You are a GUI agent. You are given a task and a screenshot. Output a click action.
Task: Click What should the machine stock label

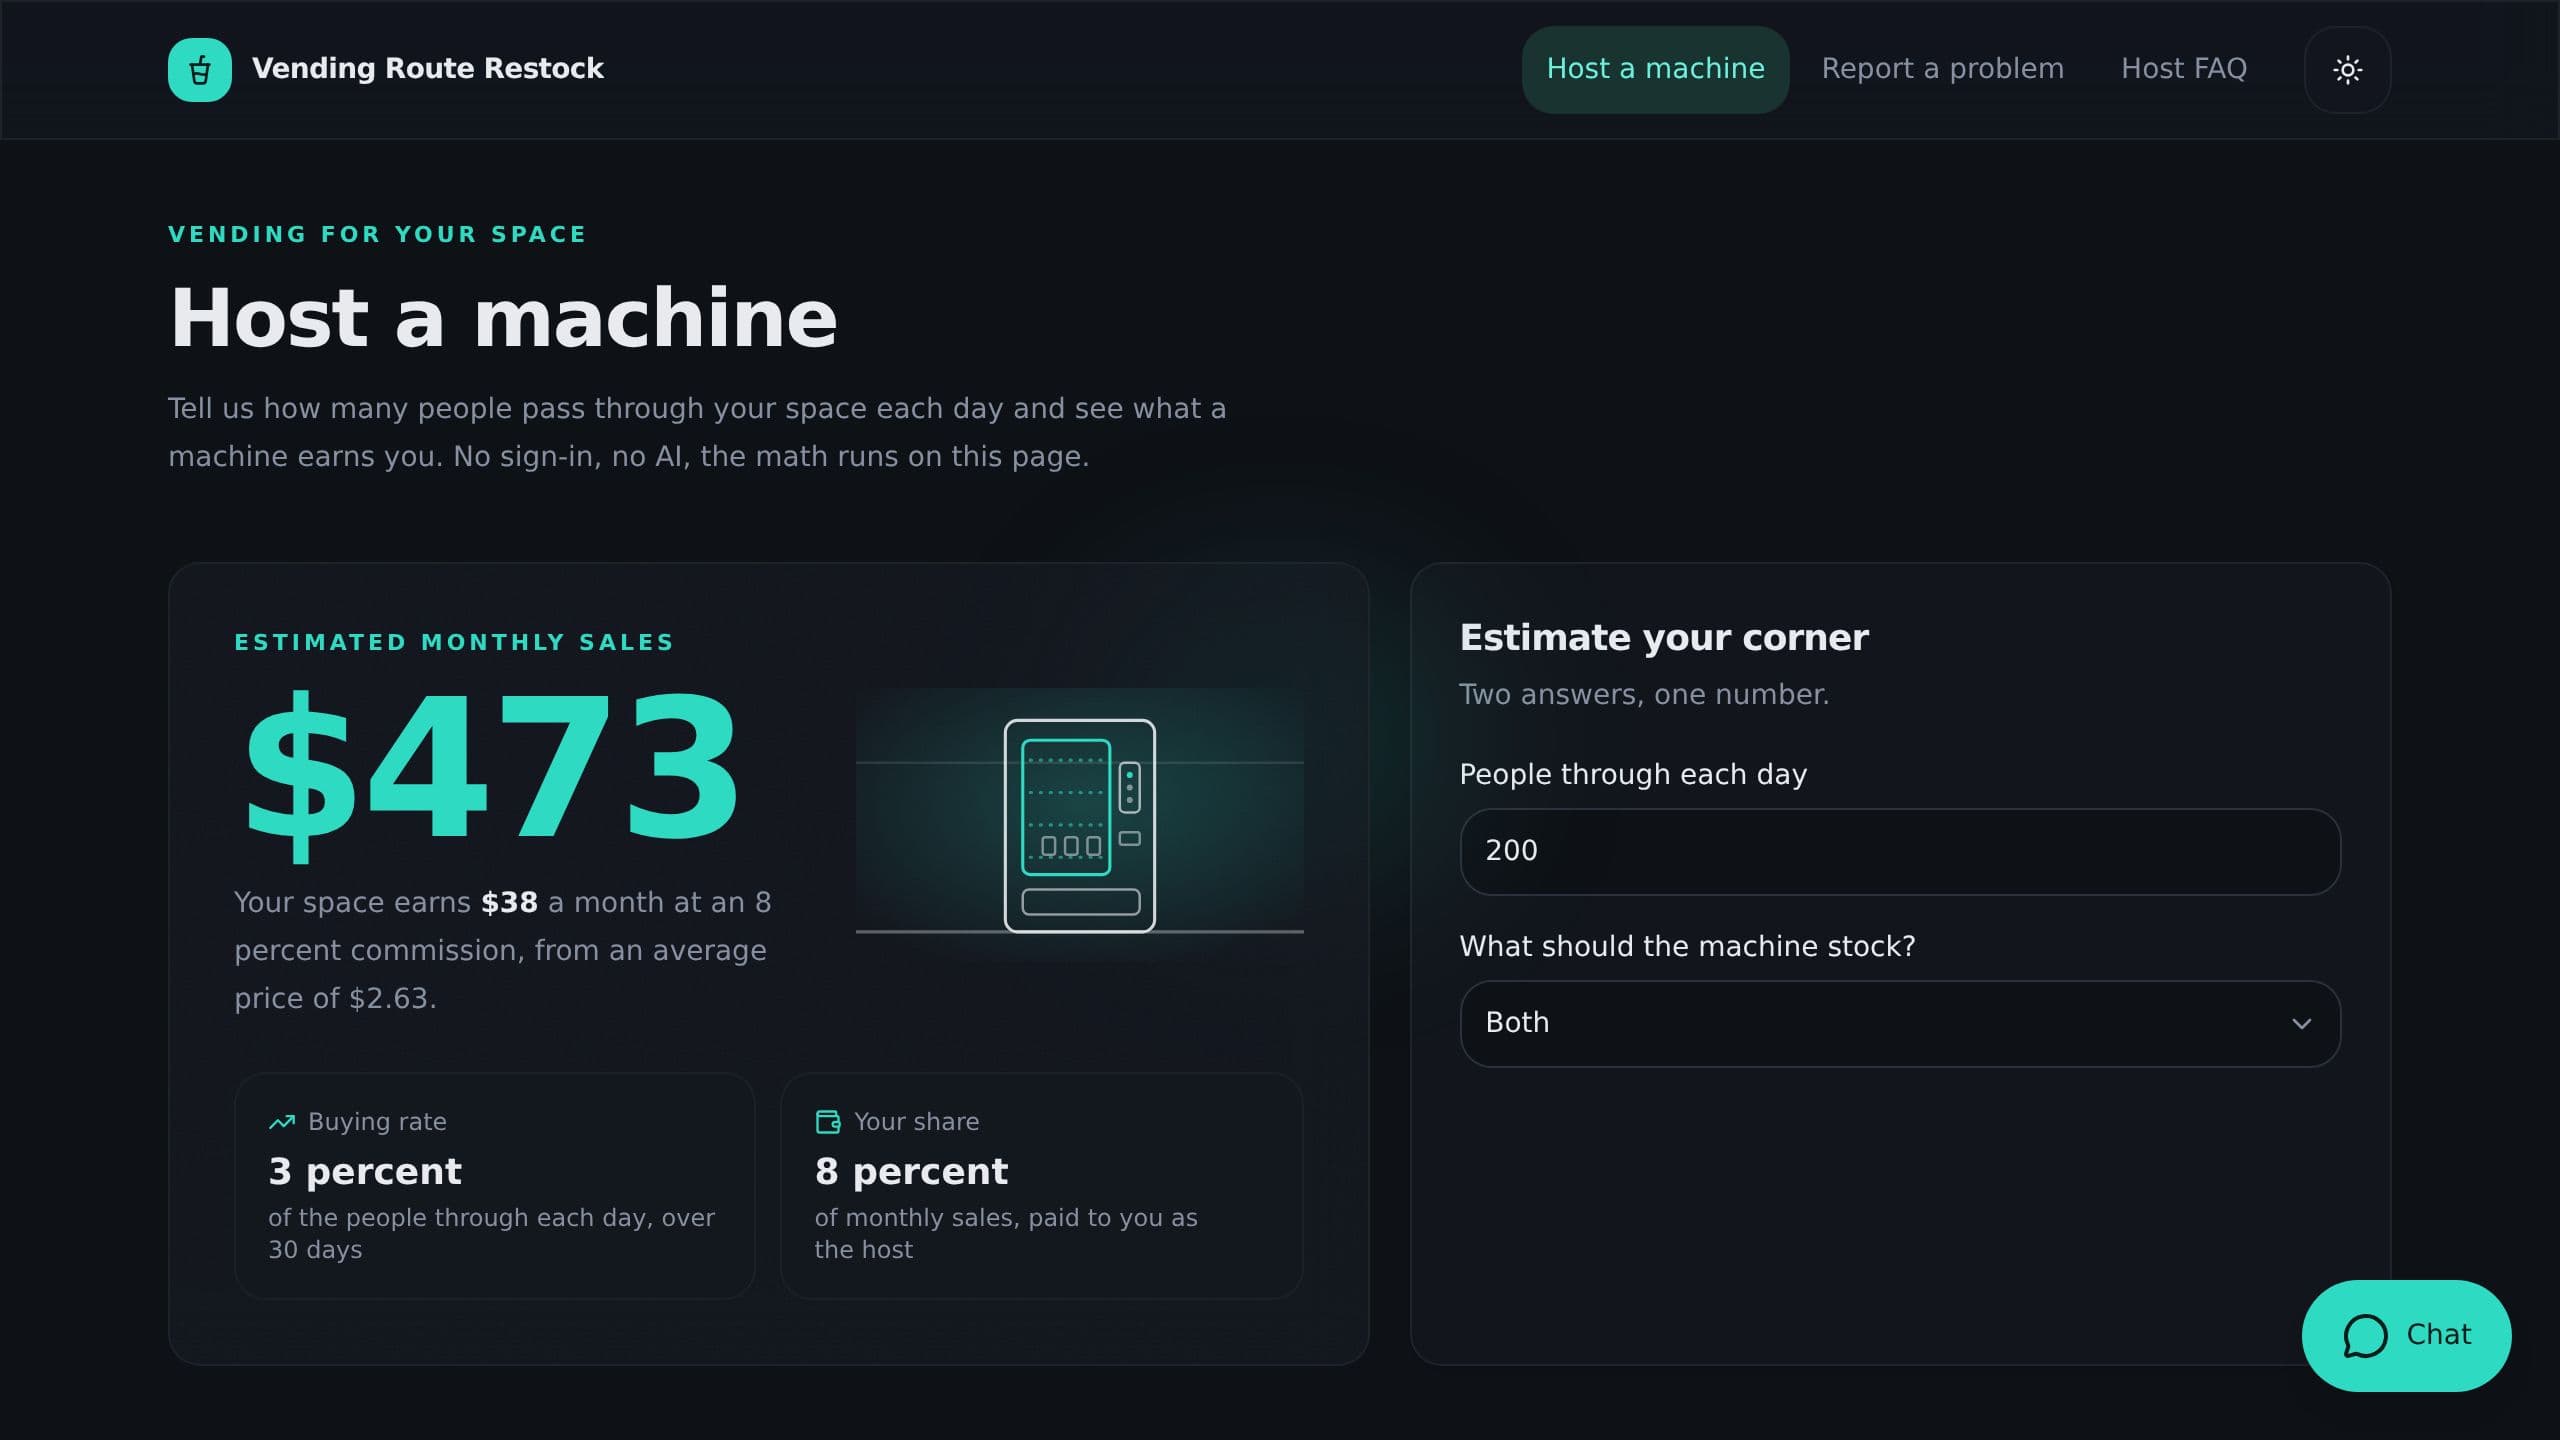(1687, 947)
